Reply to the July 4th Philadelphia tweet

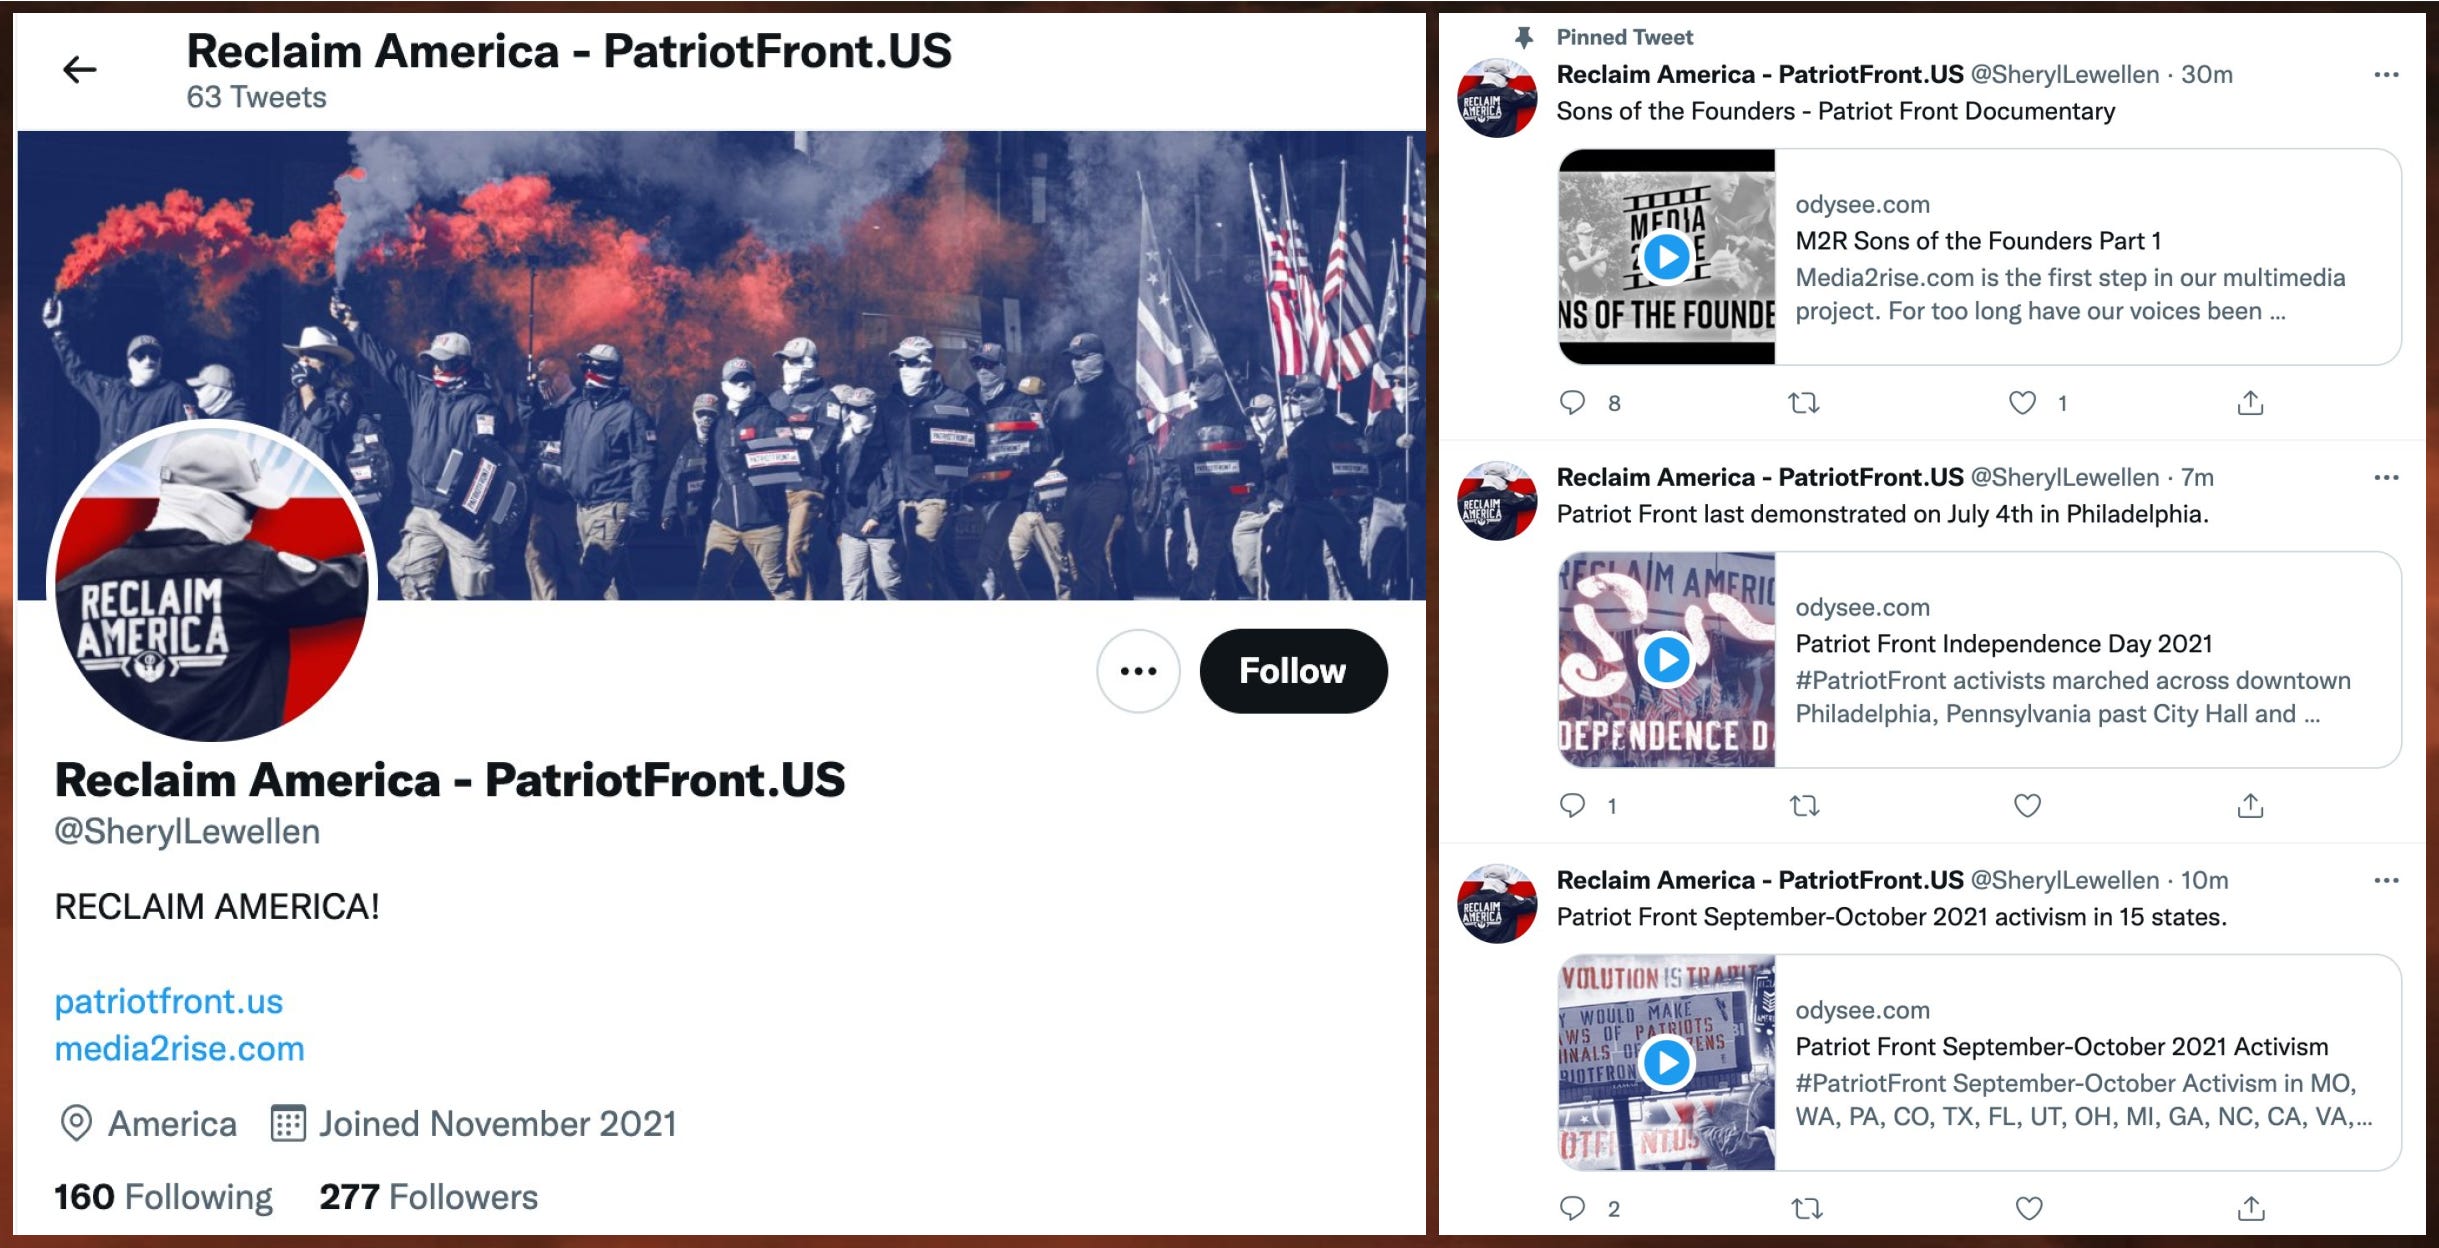point(1572,806)
